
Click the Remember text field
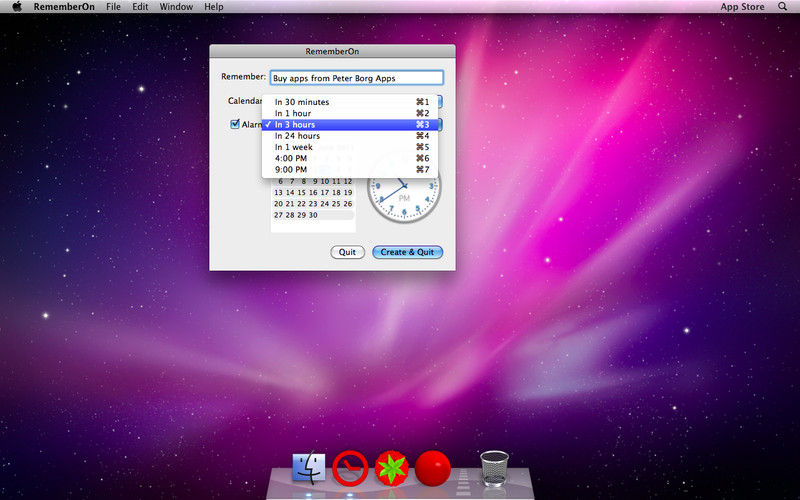tap(356, 78)
